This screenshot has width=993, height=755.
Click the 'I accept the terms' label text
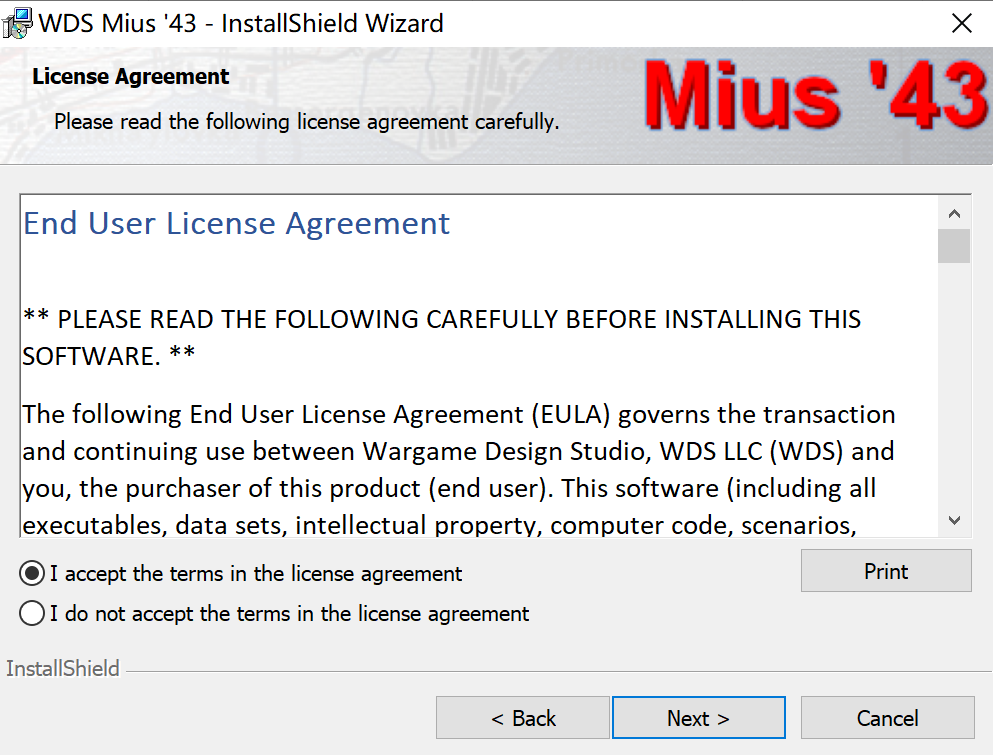(256, 574)
